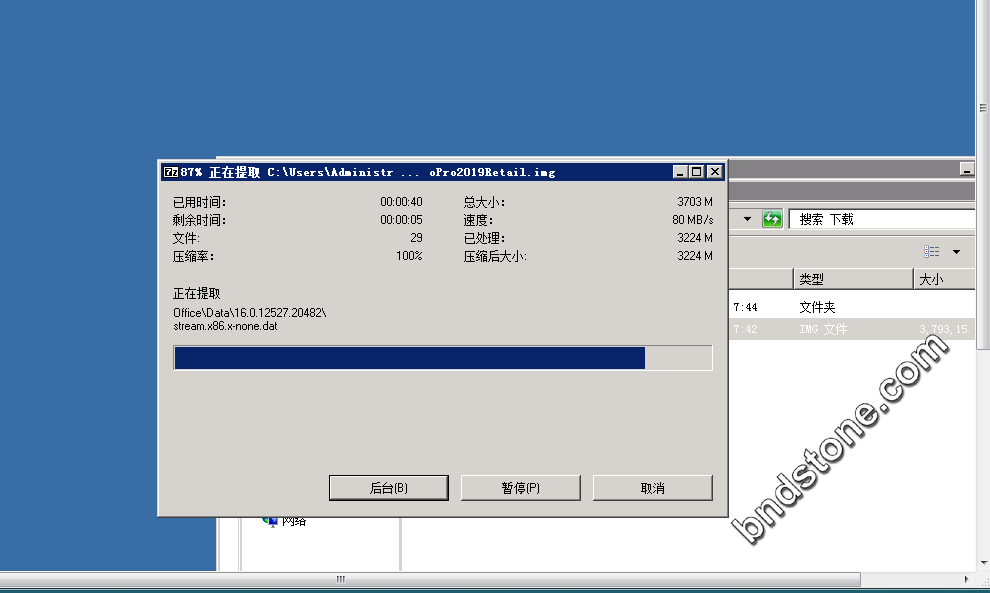Focus the 搜索 下载 search field
Image resolution: width=990 pixels, height=593 pixels.
[x=880, y=219]
